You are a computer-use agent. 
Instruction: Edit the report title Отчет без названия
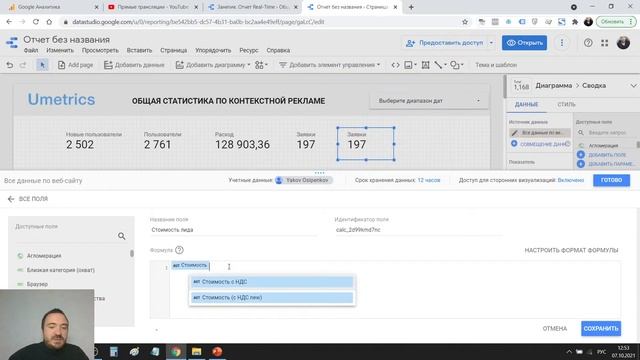(x=67, y=40)
